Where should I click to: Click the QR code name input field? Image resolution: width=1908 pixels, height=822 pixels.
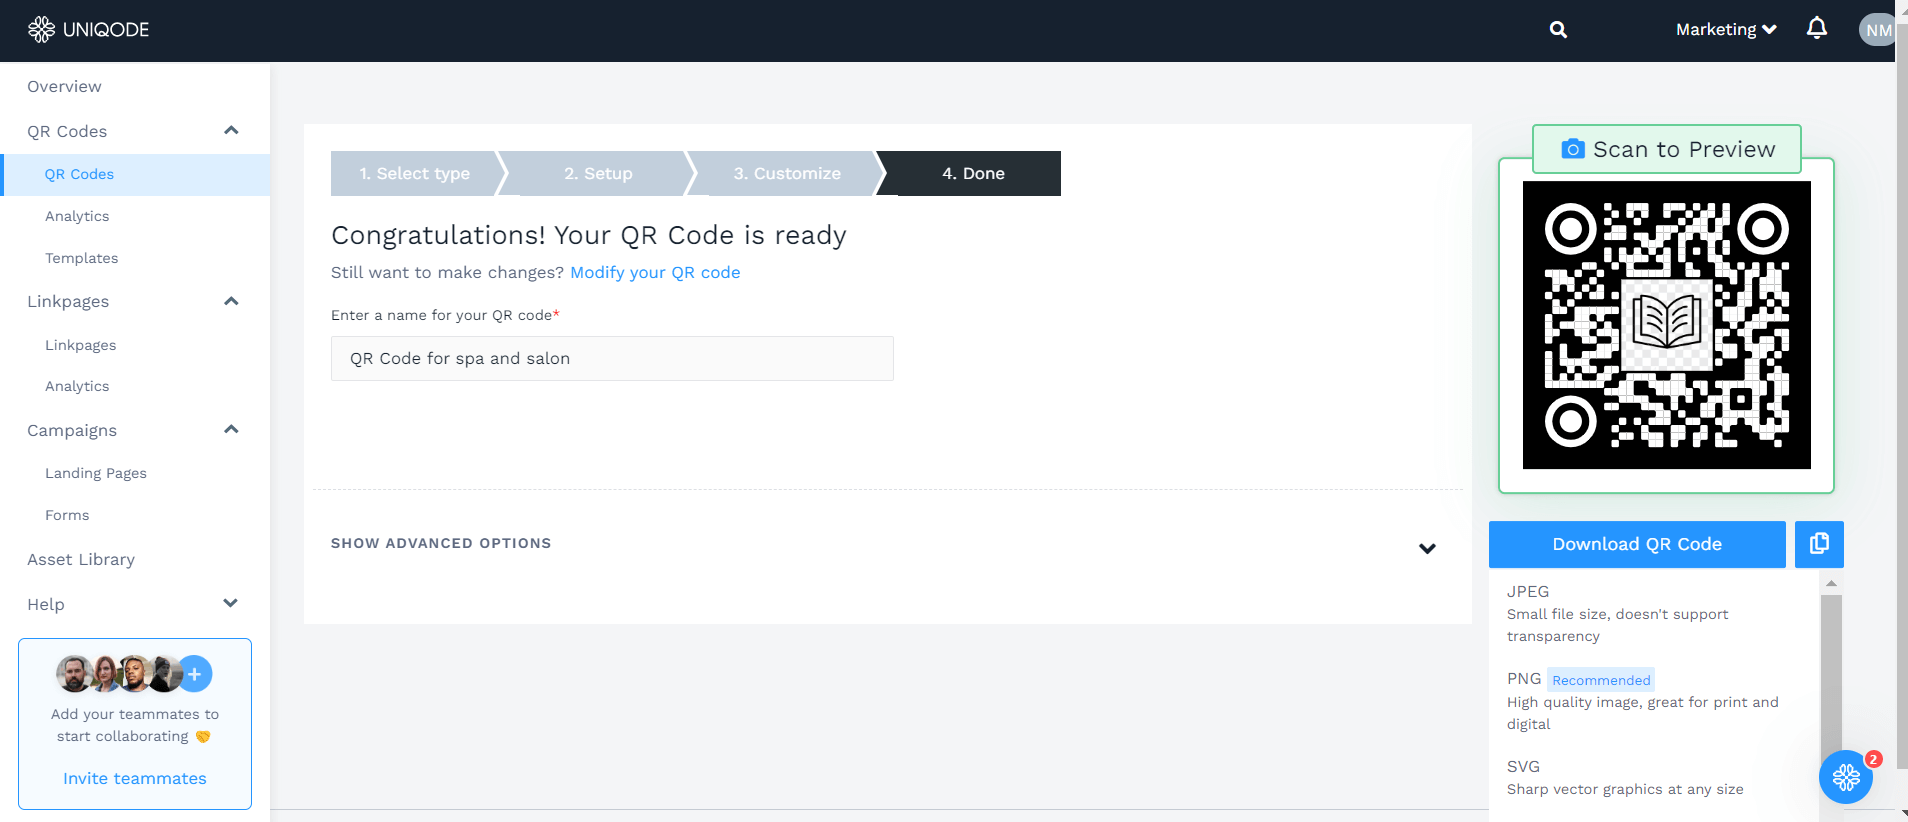[x=612, y=358]
